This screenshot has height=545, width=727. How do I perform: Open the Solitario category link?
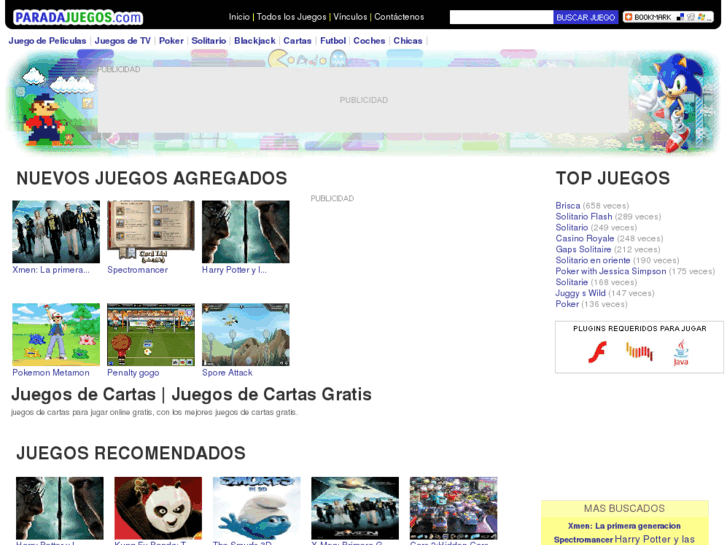click(209, 41)
